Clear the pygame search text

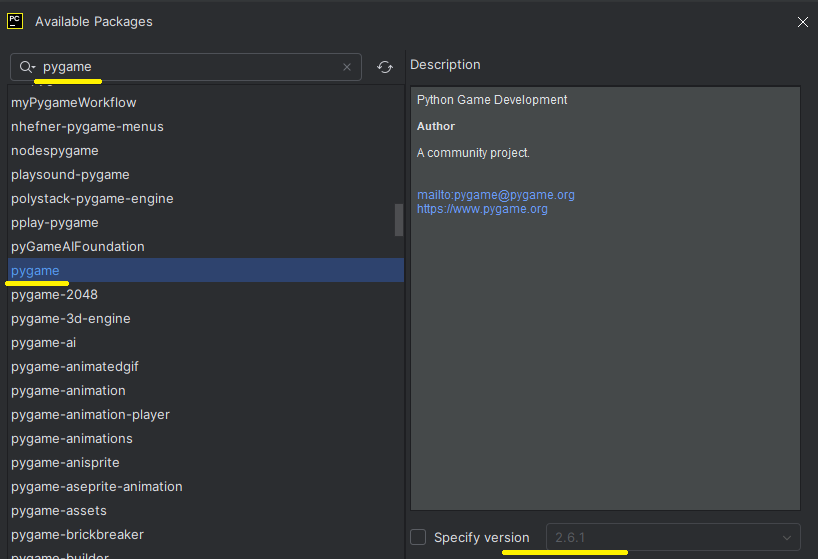pyautogui.click(x=347, y=67)
